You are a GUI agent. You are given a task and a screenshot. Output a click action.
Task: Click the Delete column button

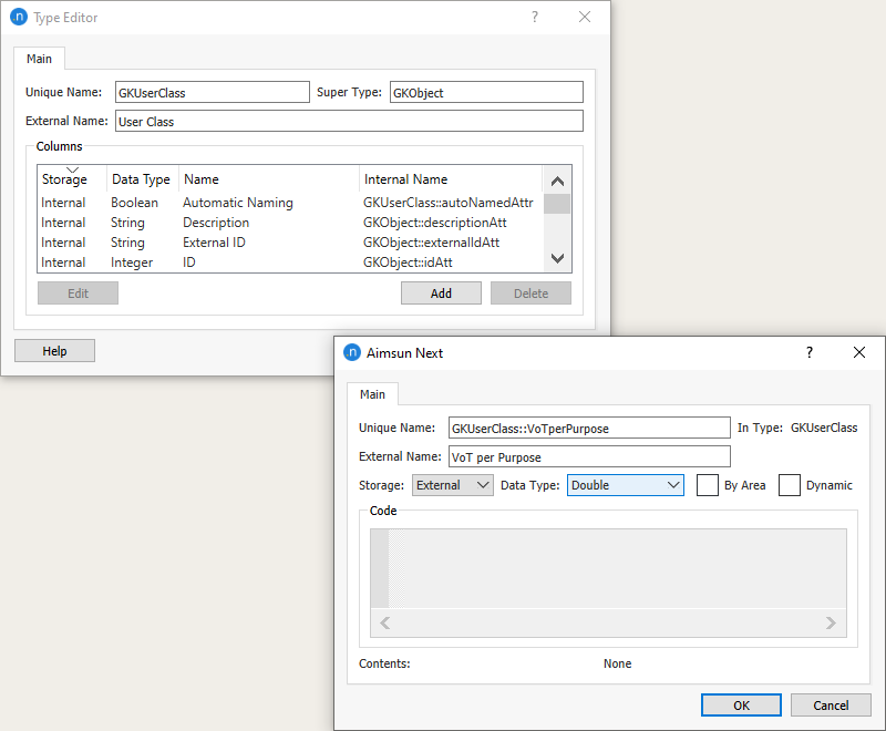(531, 293)
